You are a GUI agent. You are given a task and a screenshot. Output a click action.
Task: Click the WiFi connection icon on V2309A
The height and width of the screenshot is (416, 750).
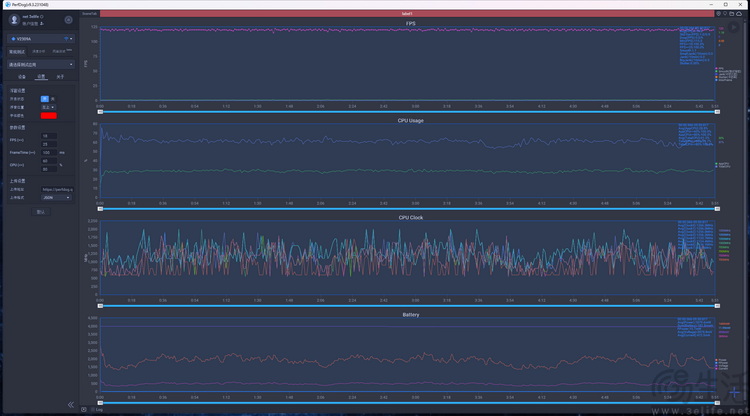66,39
